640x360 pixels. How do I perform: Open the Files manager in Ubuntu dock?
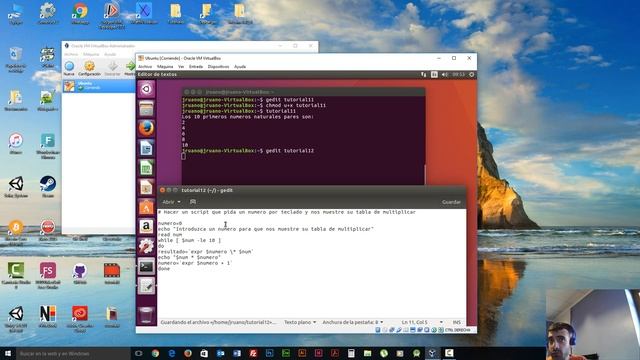coord(146,109)
